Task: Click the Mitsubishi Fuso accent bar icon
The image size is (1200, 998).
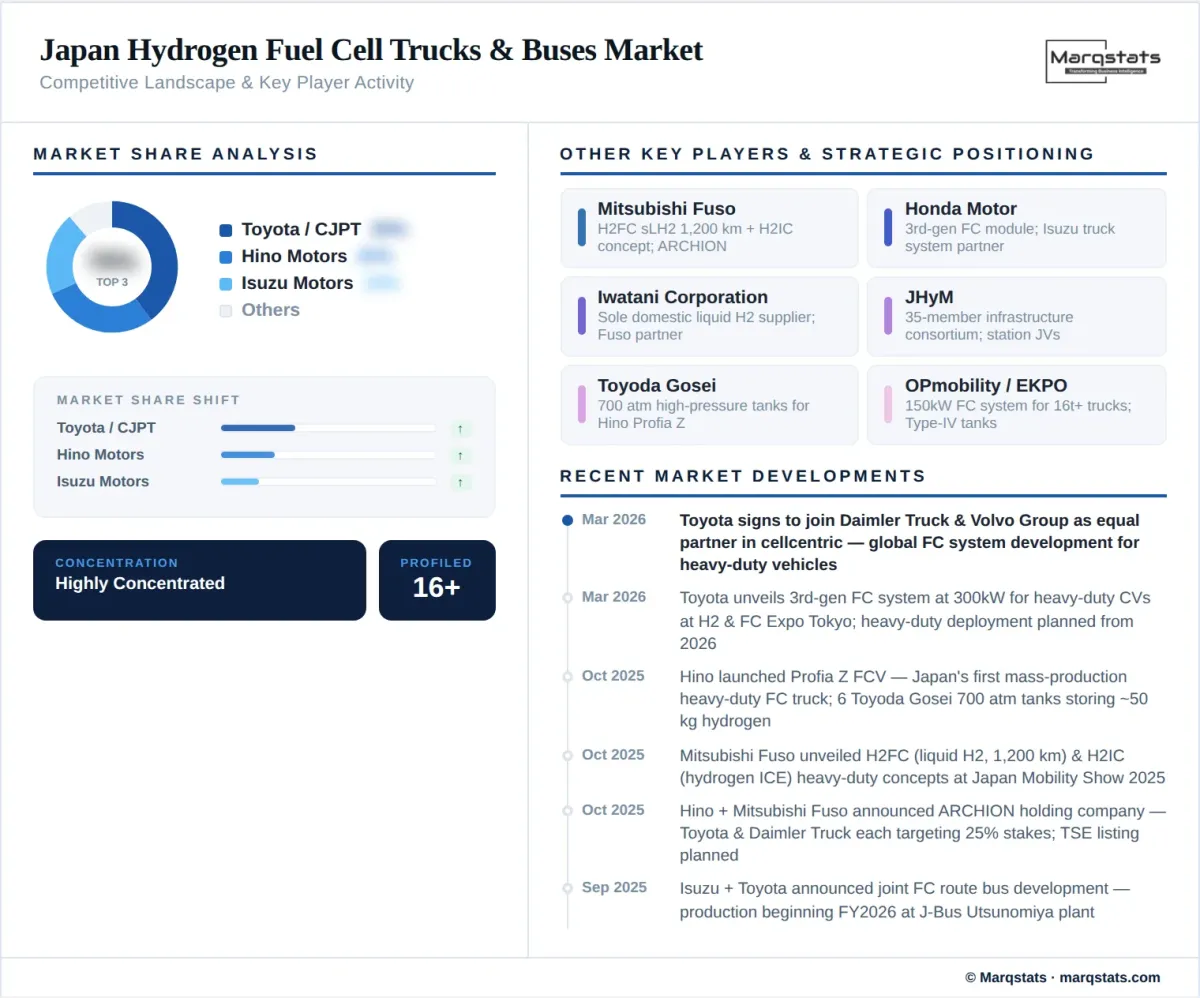Action: click(583, 228)
